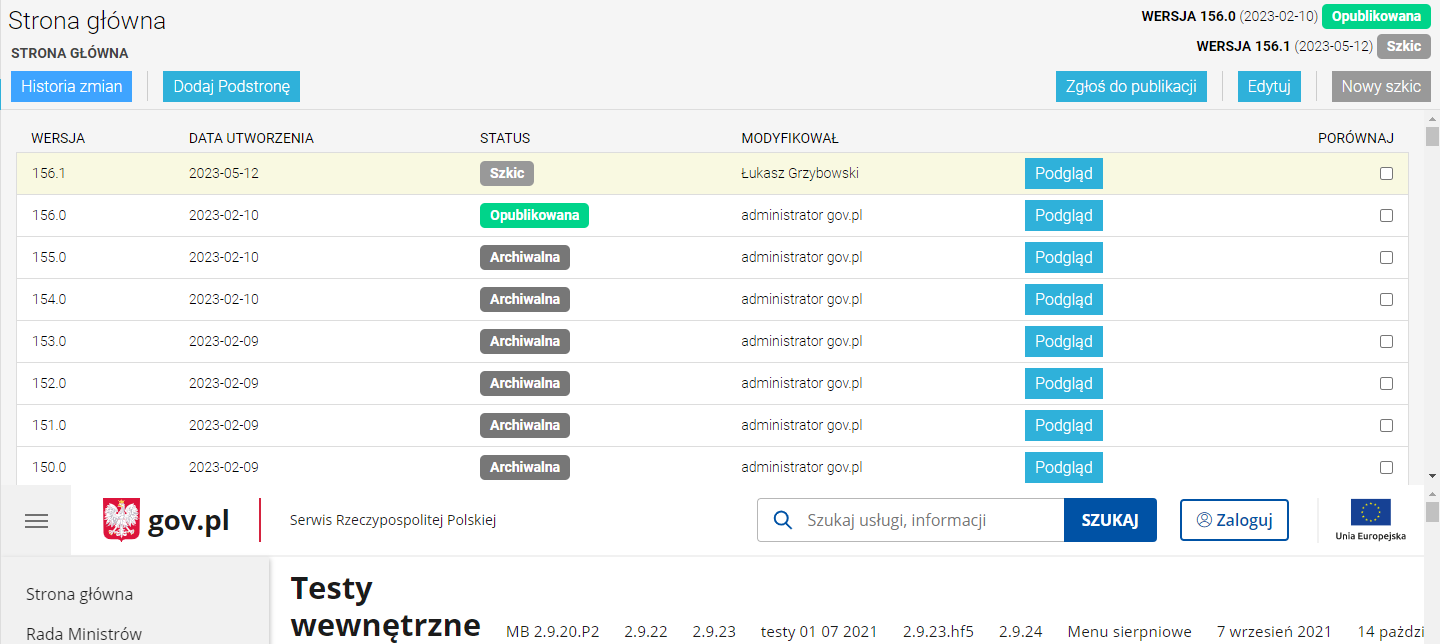Click the PORÓWNAJ column header

click(x=1356, y=138)
